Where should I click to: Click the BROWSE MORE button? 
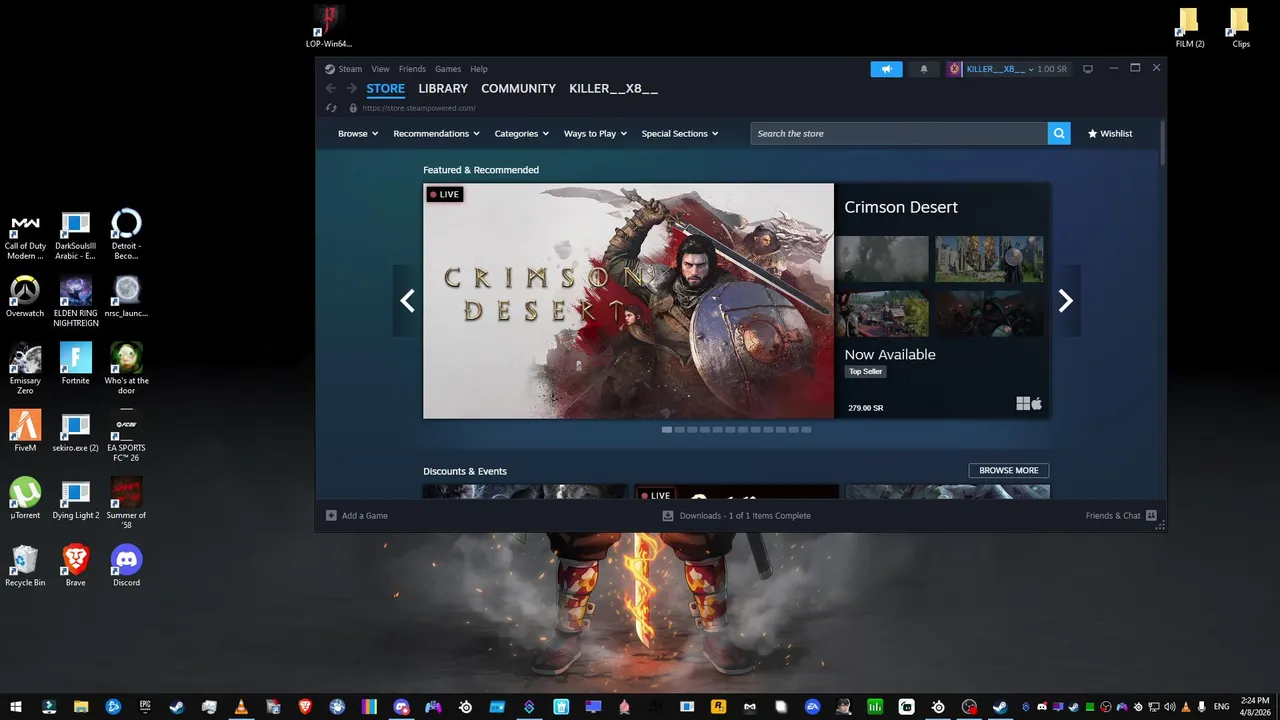[1009, 471]
